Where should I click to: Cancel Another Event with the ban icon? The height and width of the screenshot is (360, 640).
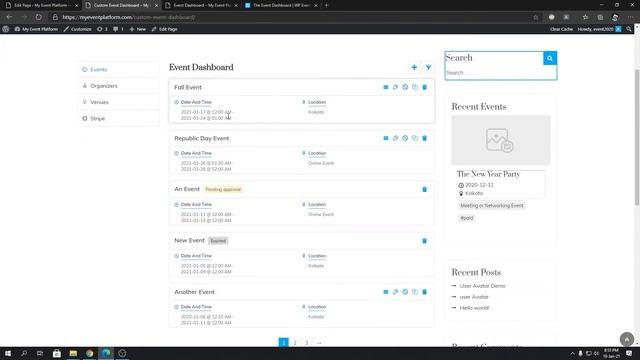[405, 292]
